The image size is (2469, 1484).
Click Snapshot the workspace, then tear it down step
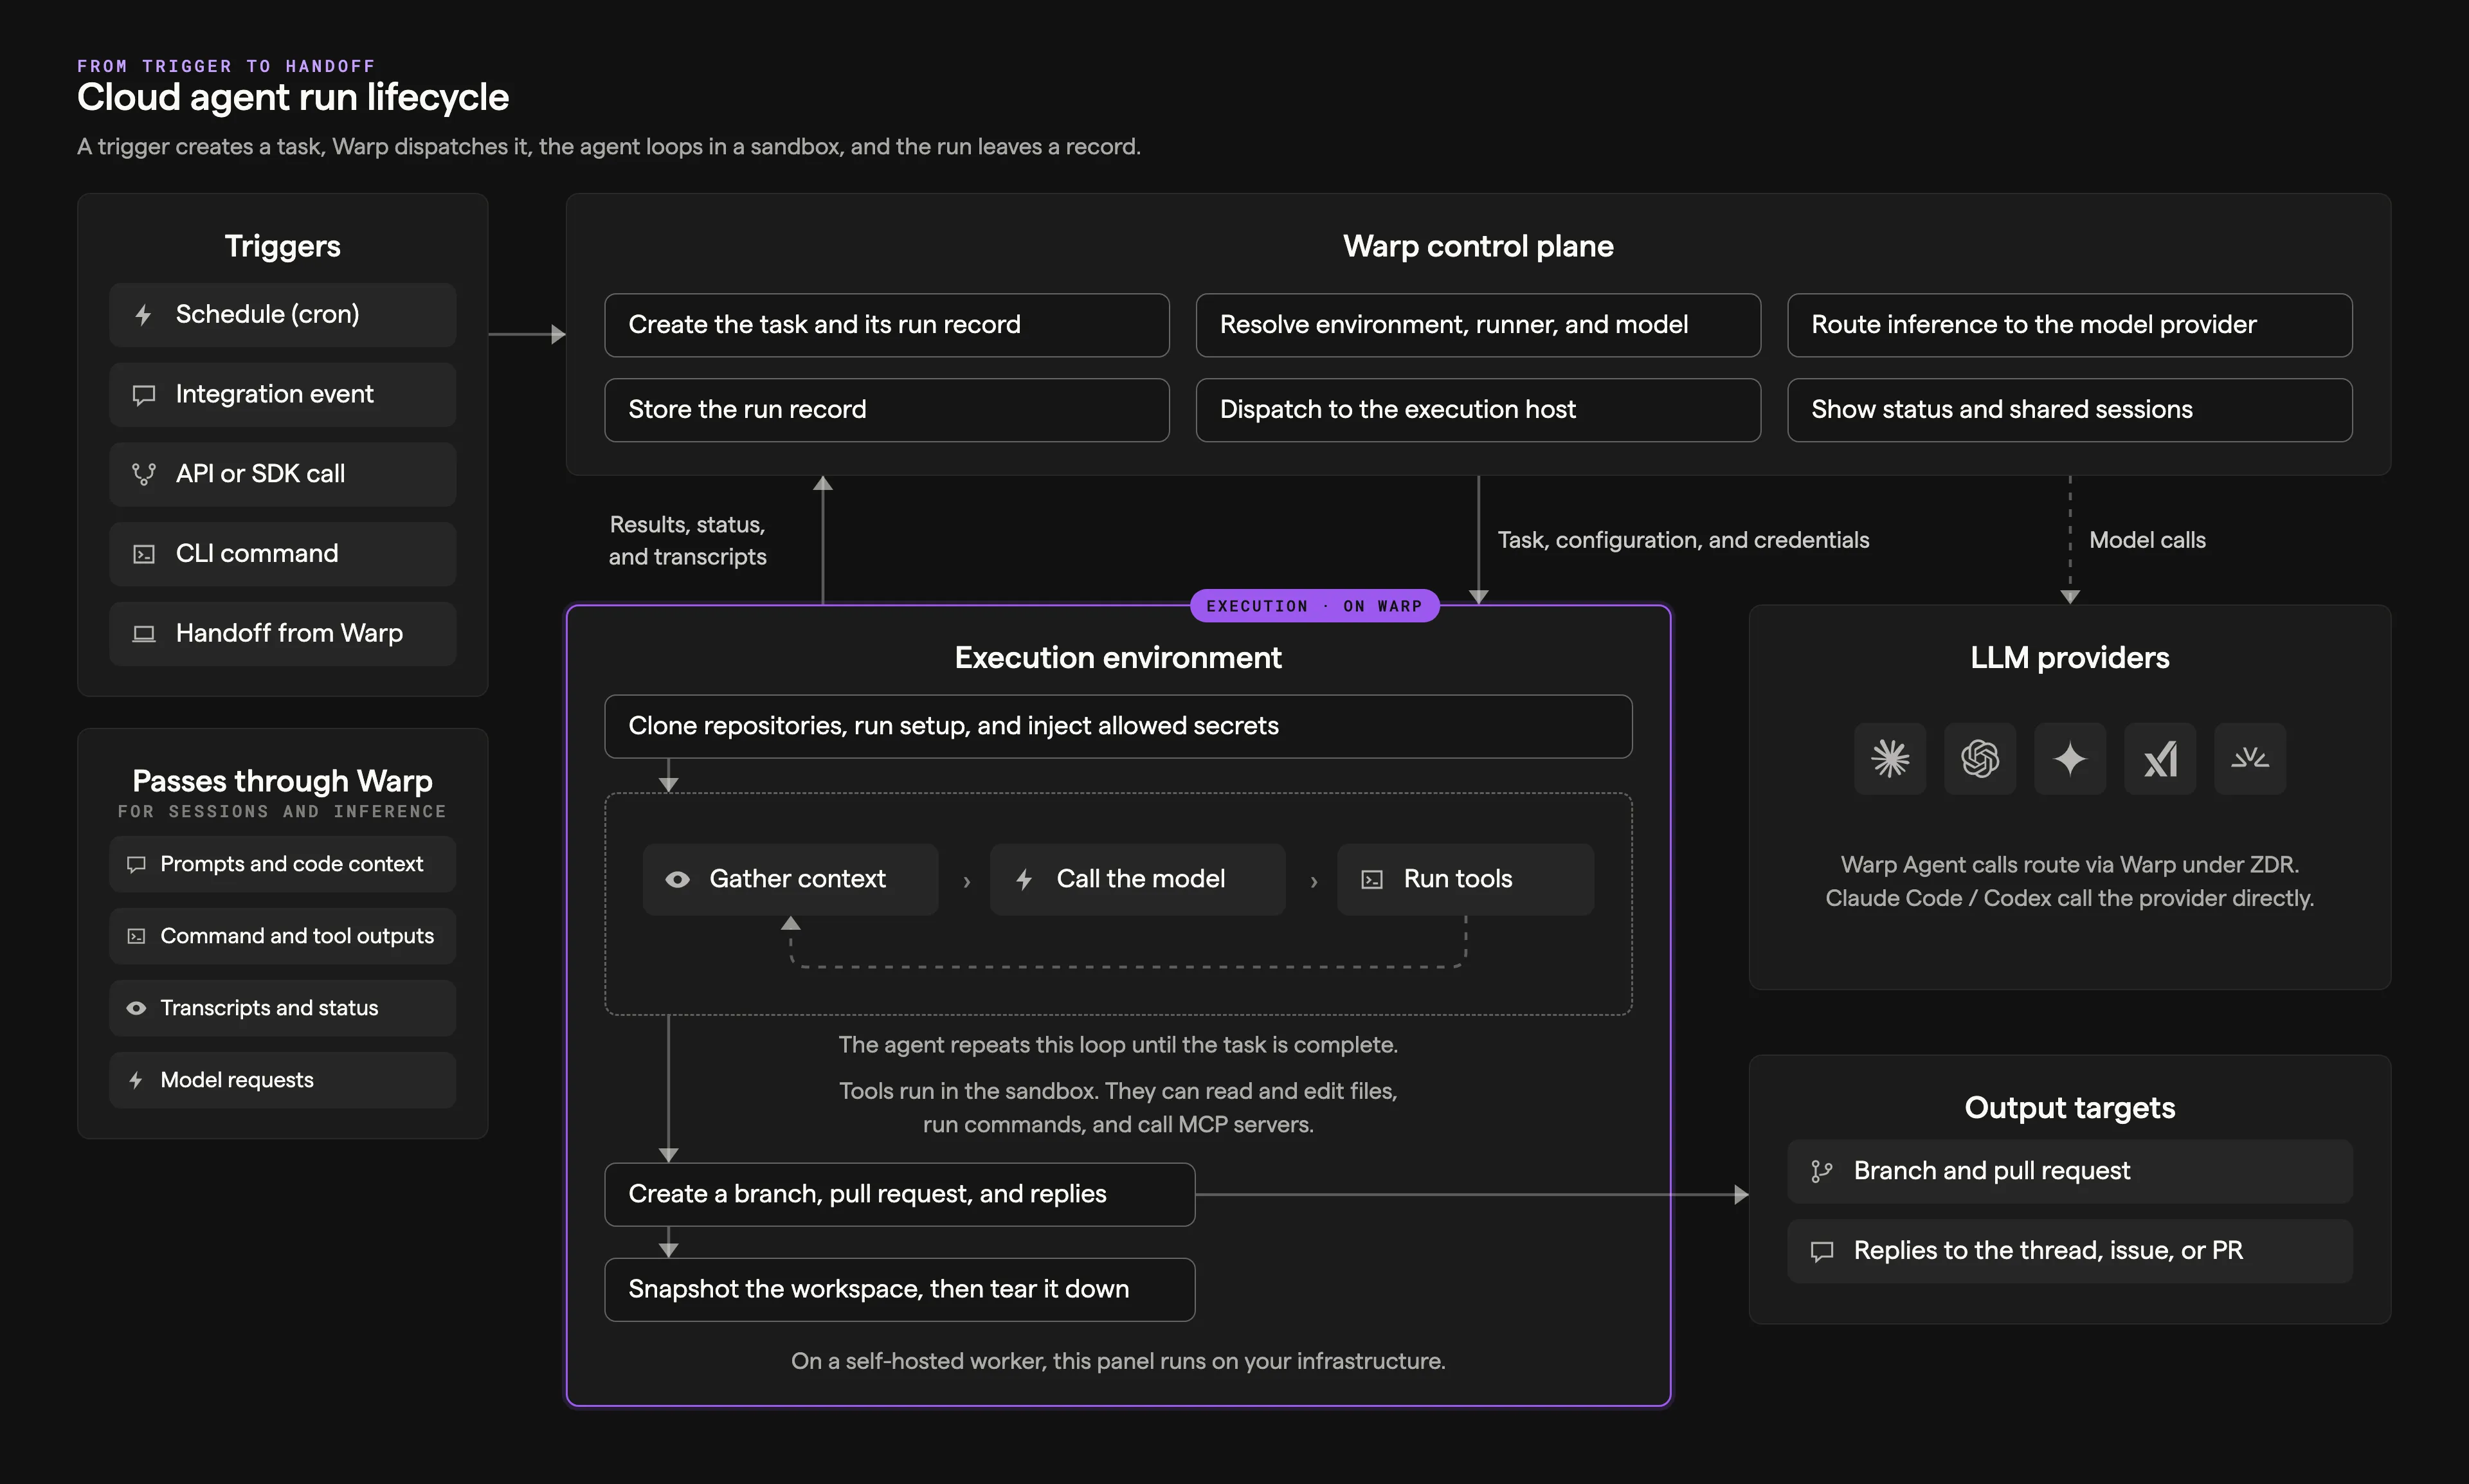[900, 1290]
